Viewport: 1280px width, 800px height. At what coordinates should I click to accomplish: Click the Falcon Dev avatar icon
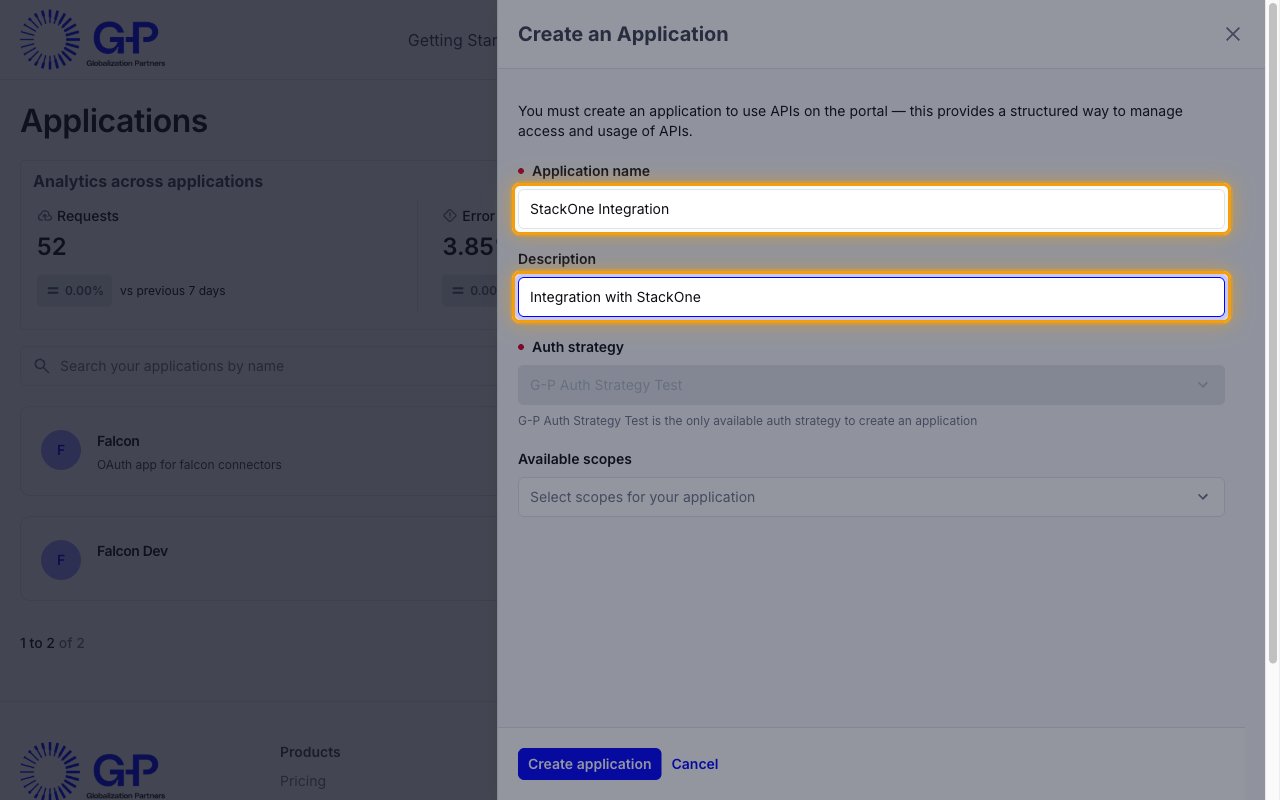tap(61, 559)
